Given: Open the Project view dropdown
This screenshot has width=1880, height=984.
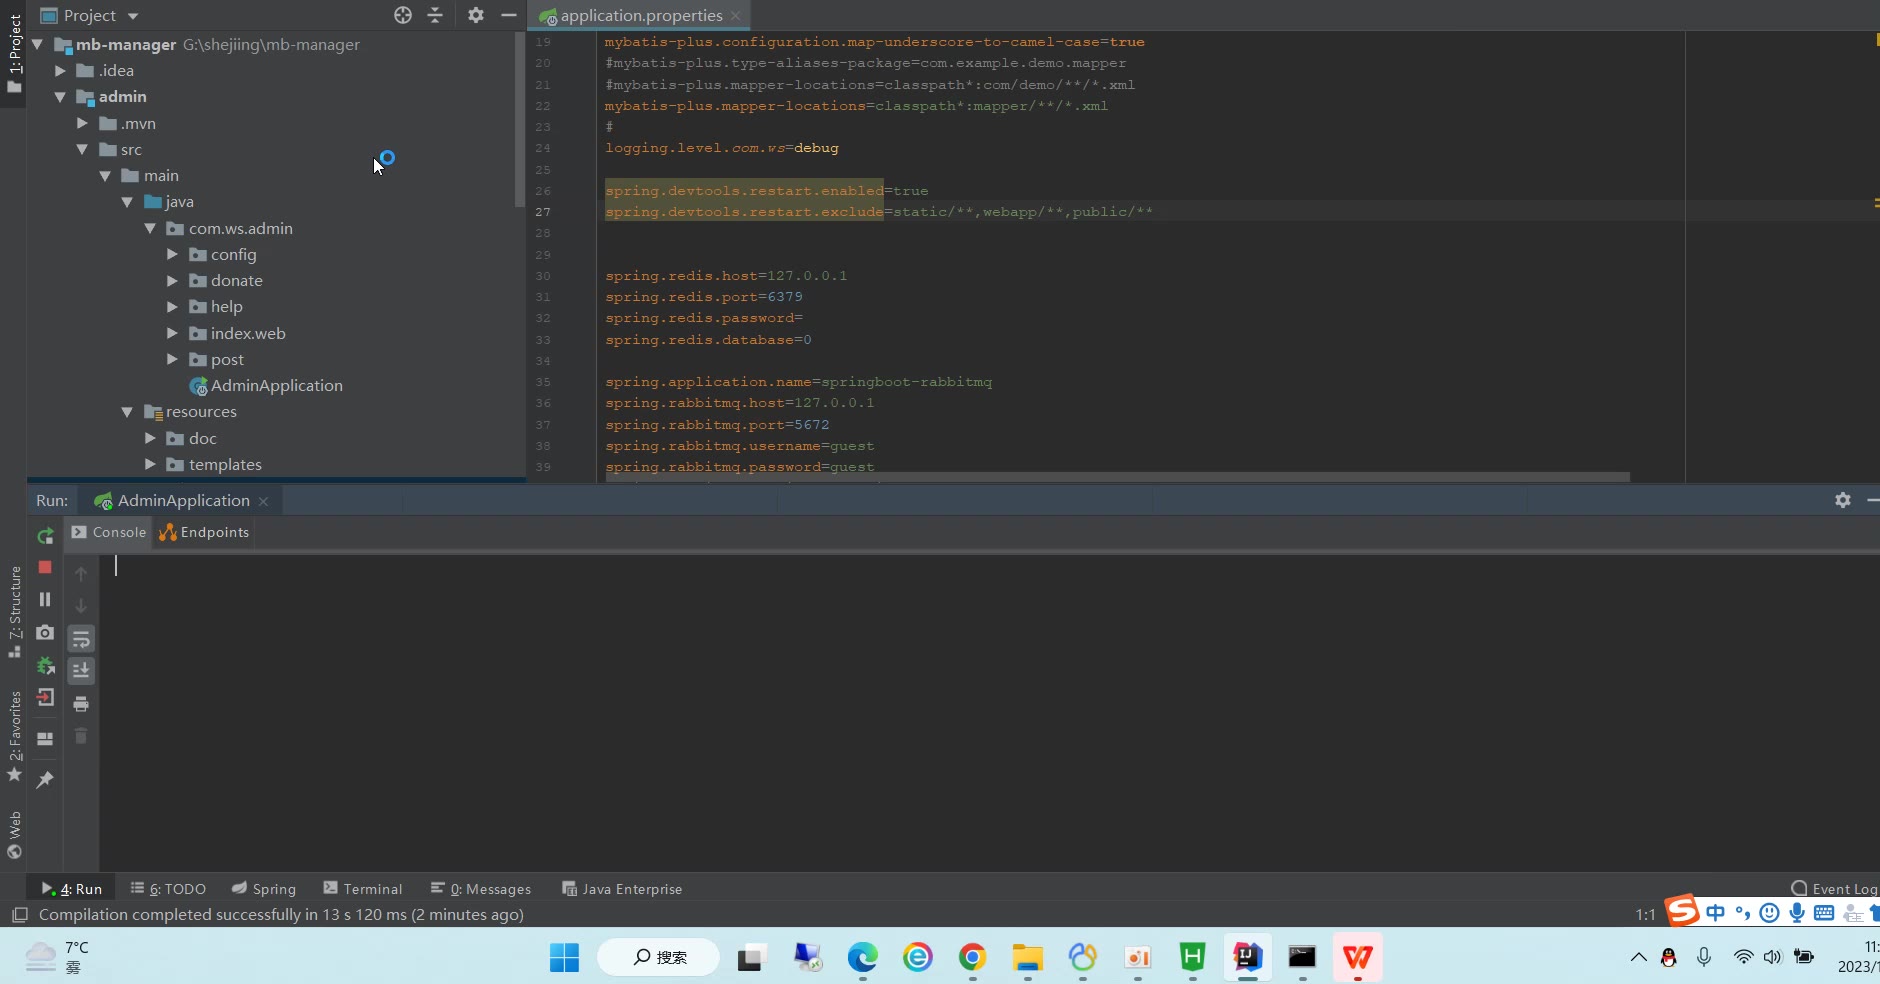Looking at the screenshot, I should pos(133,16).
